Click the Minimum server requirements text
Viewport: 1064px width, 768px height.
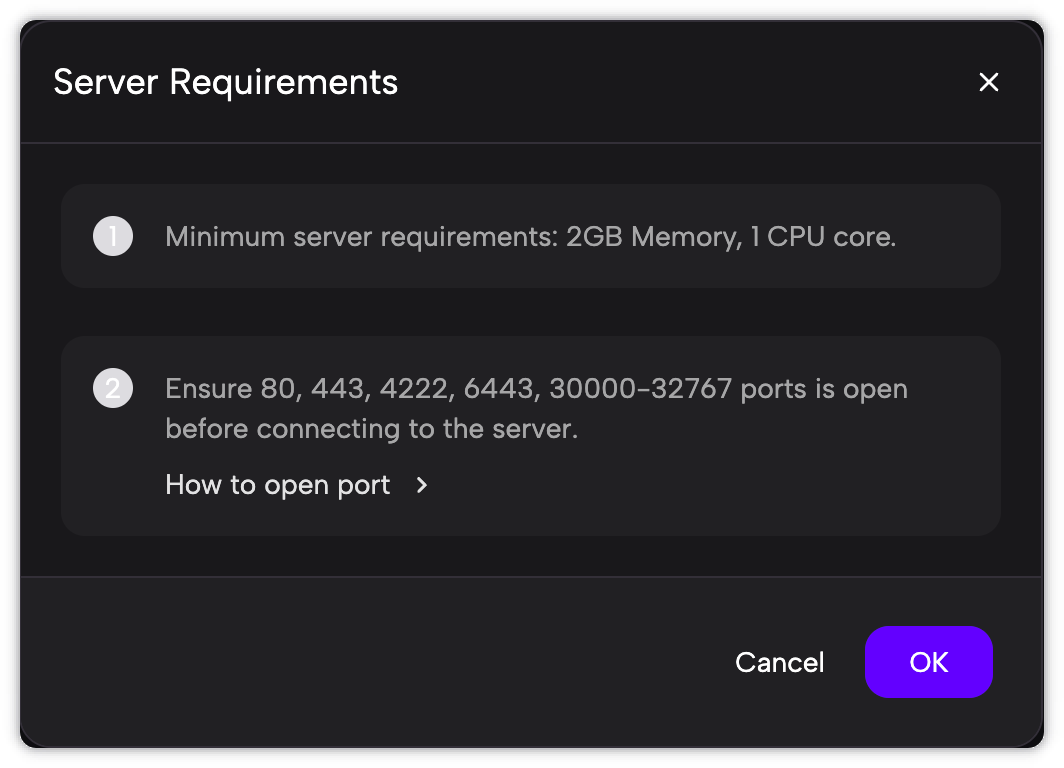point(361,237)
